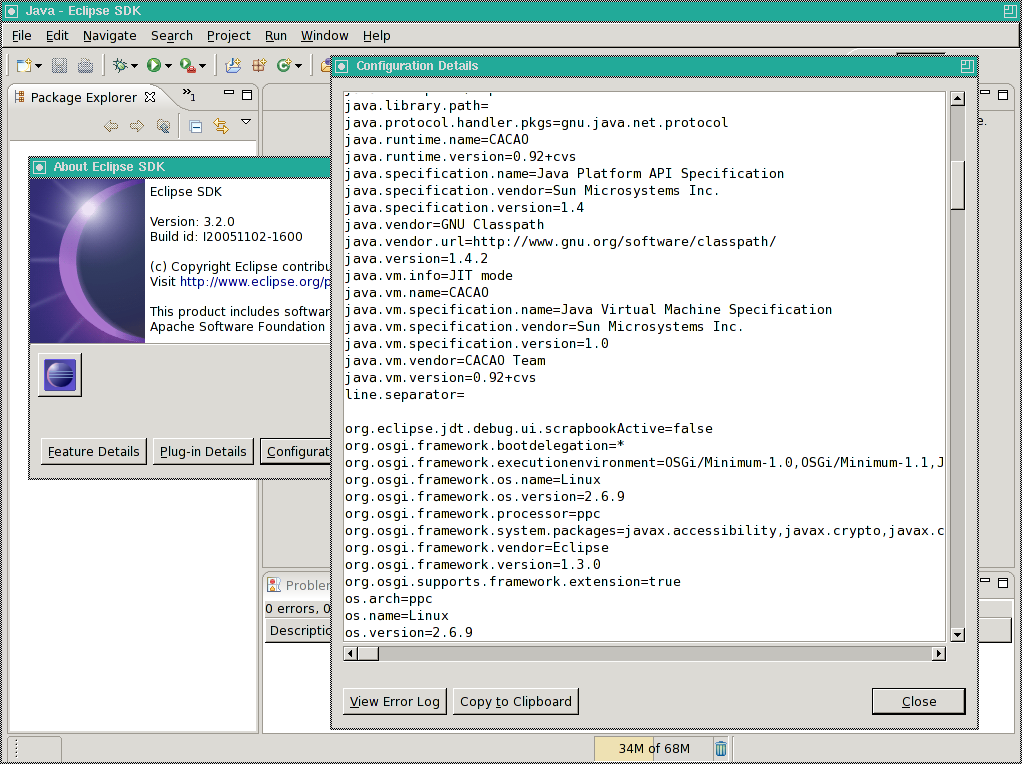Launch Debug with the bug icon

(x=120, y=65)
